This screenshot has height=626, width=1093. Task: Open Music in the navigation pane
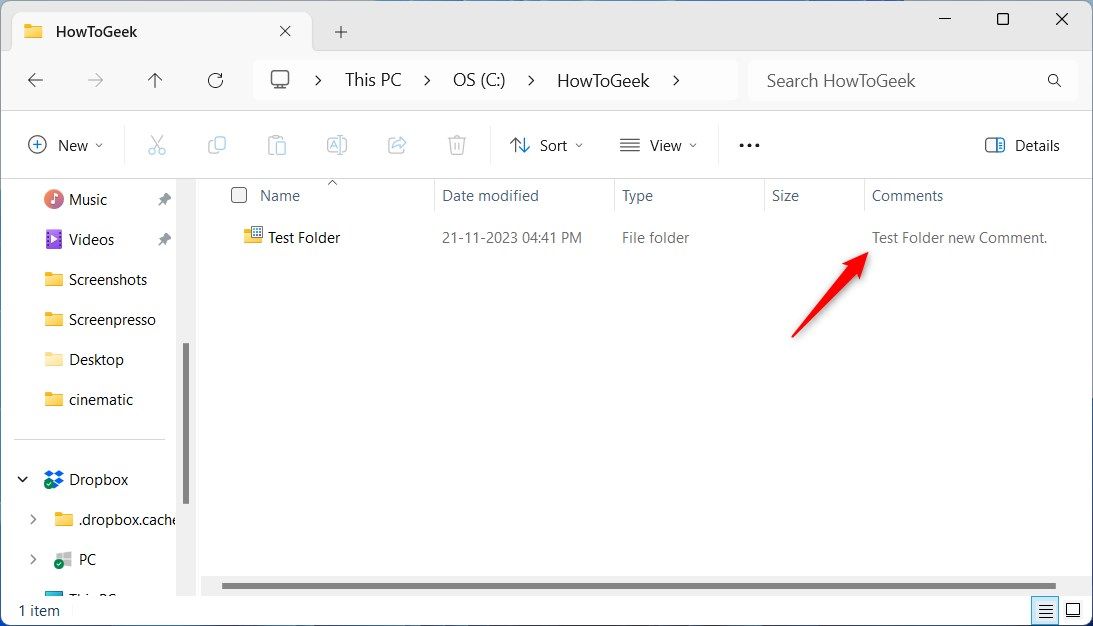(x=88, y=199)
